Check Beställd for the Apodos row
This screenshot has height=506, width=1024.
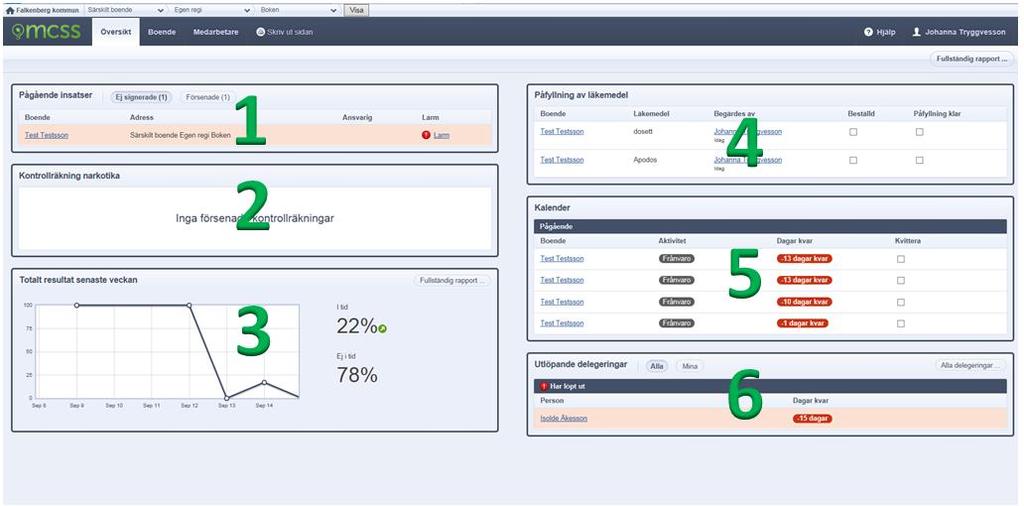(853, 160)
